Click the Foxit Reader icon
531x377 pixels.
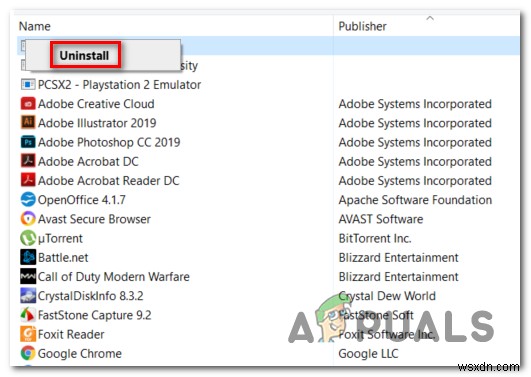[x=28, y=334]
